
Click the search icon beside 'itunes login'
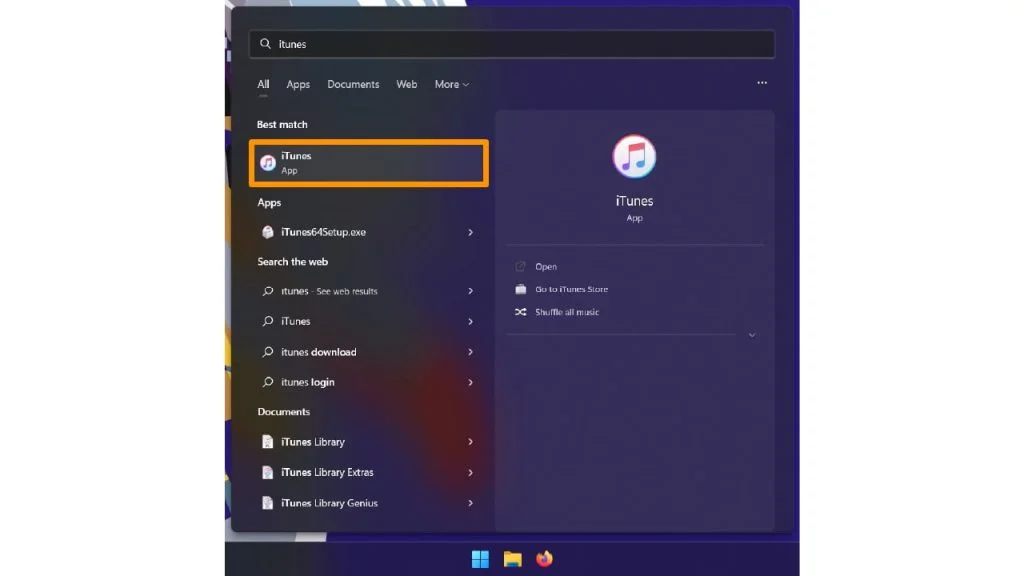point(268,382)
